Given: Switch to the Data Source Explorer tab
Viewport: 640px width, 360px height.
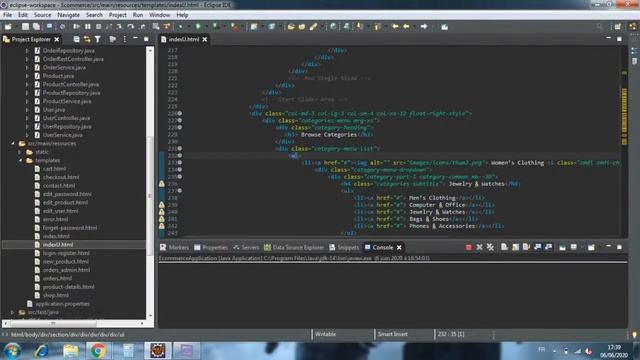Looking at the screenshot, I should [x=294, y=247].
